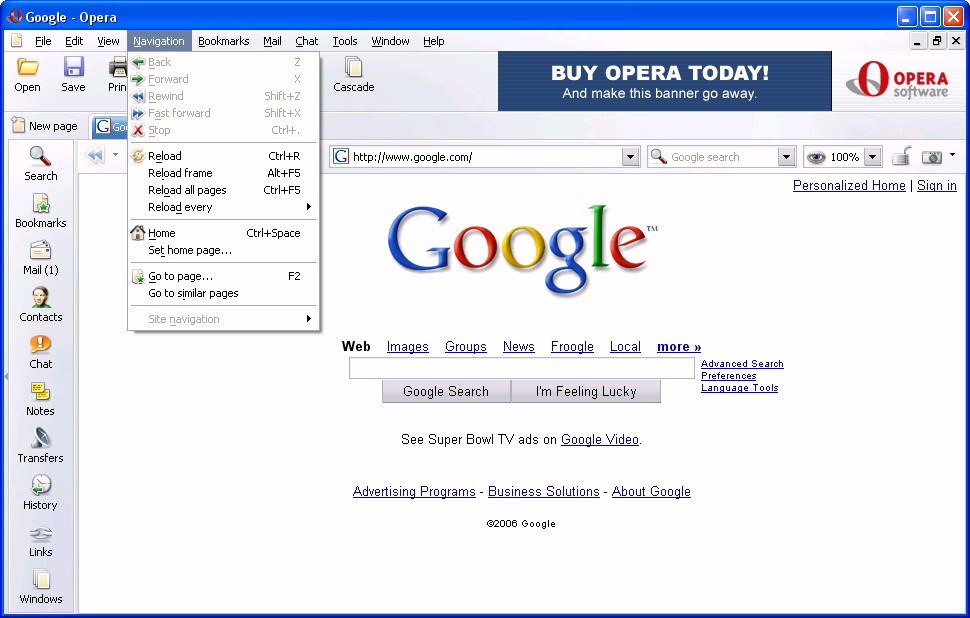The image size is (970, 618).
Task: Choose Reload all pages menu entry
Action: [223, 190]
